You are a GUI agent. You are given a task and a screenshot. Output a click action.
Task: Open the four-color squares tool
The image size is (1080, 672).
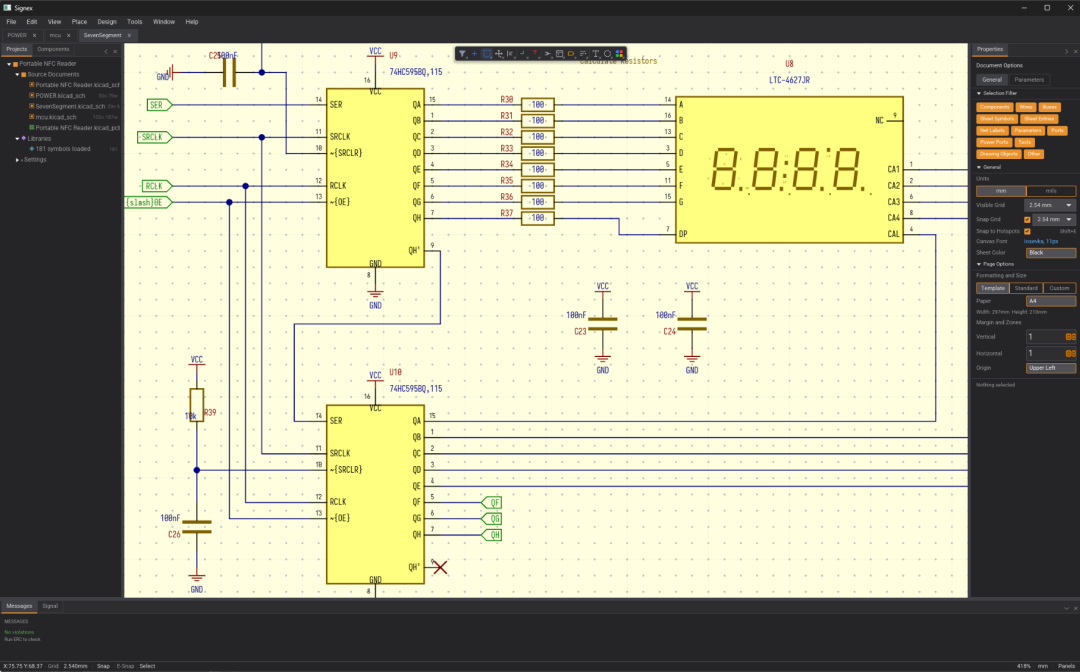(x=619, y=54)
